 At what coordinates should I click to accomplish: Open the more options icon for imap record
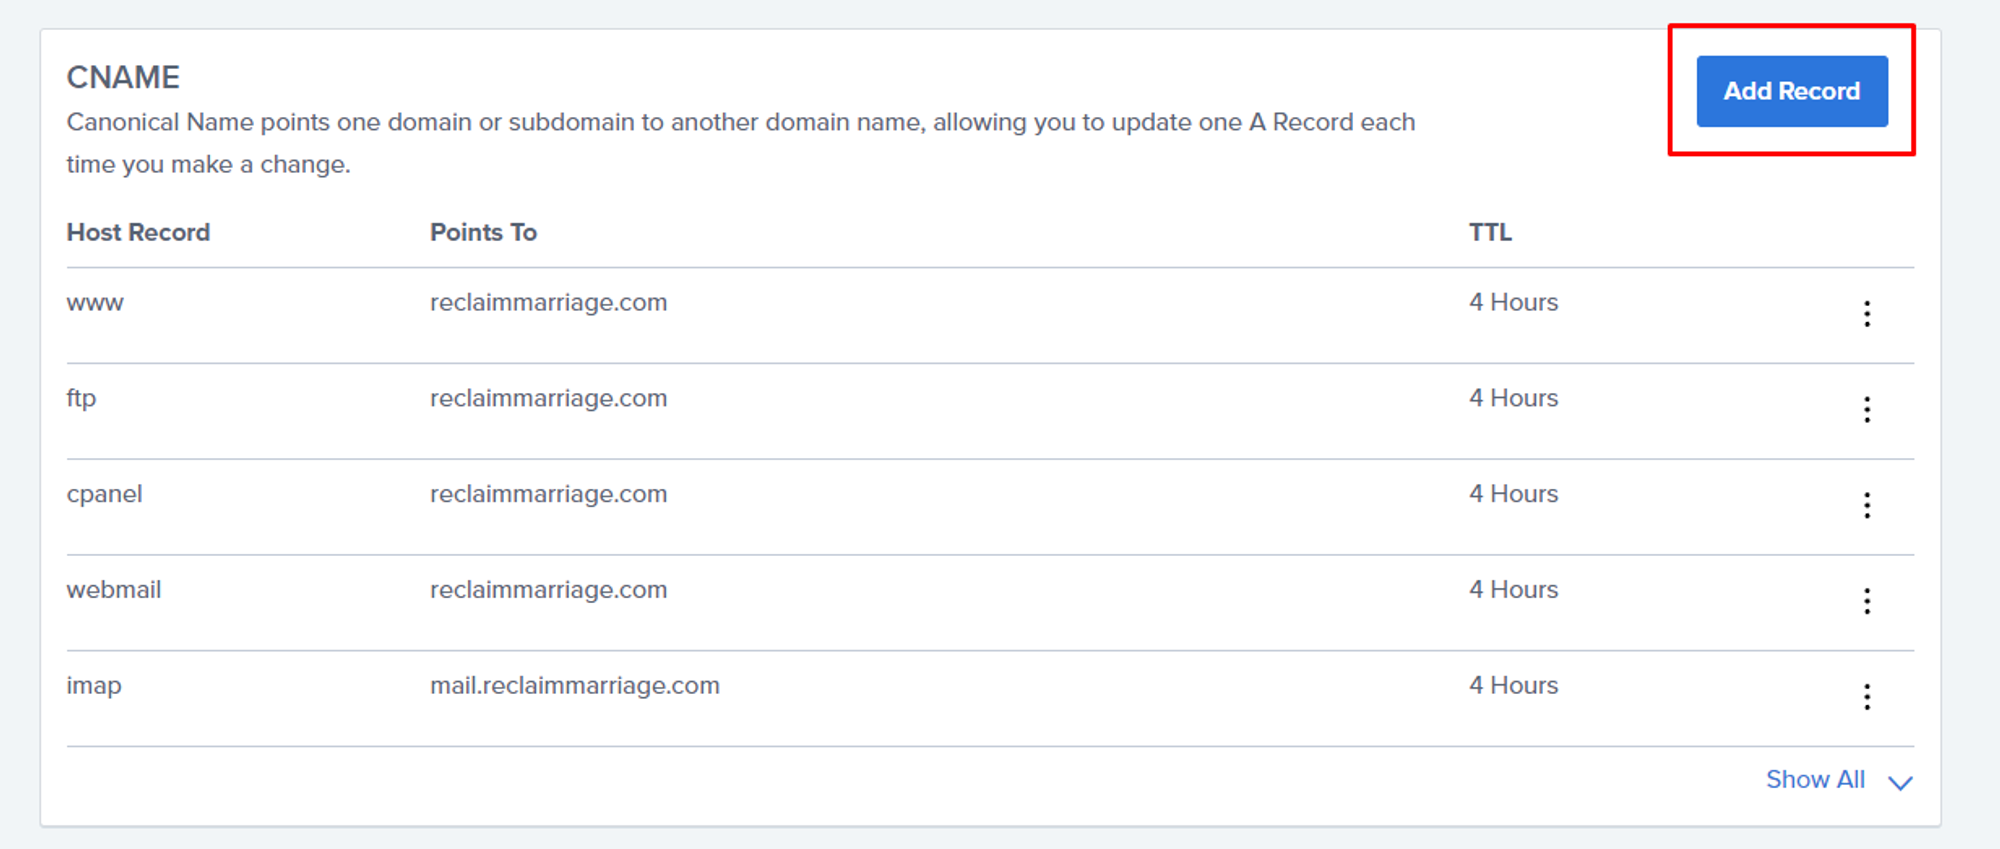tap(1866, 697)
